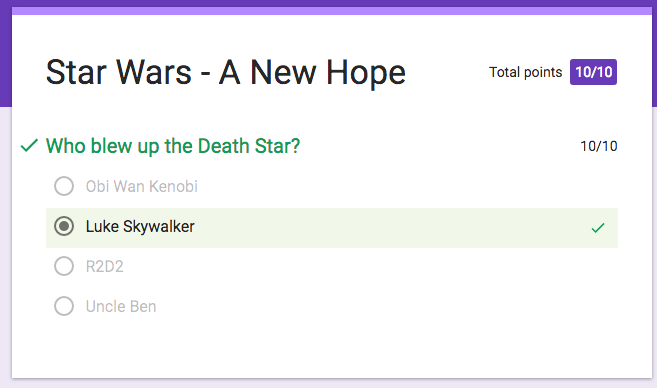Click the Uncle Ben option label
This screenshot has height=388, width=657.
[x=121, y=307]
